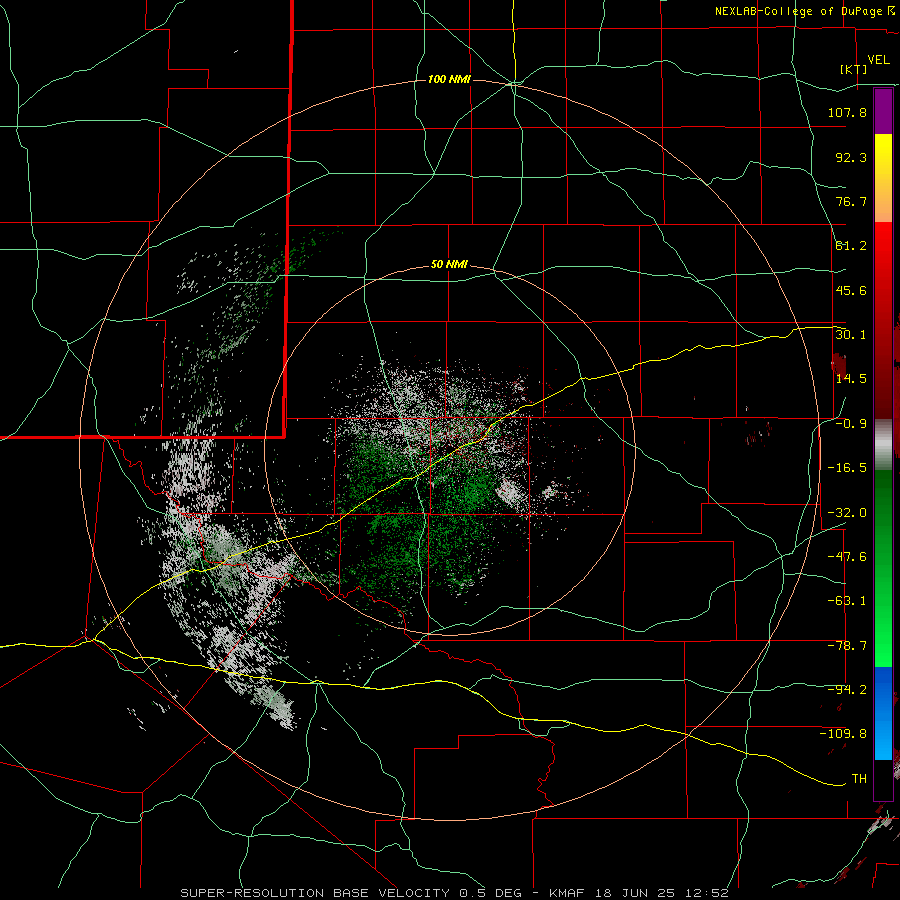Click the TH threshold label

point(859,779)
